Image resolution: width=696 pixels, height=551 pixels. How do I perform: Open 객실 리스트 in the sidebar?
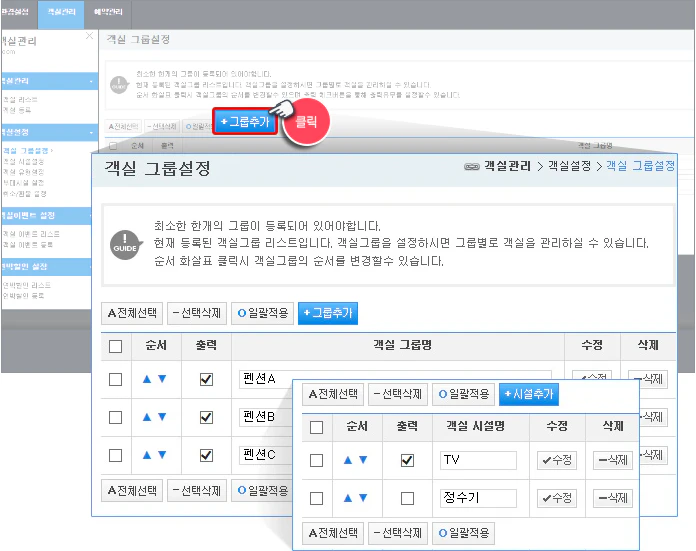pos(20,100)
